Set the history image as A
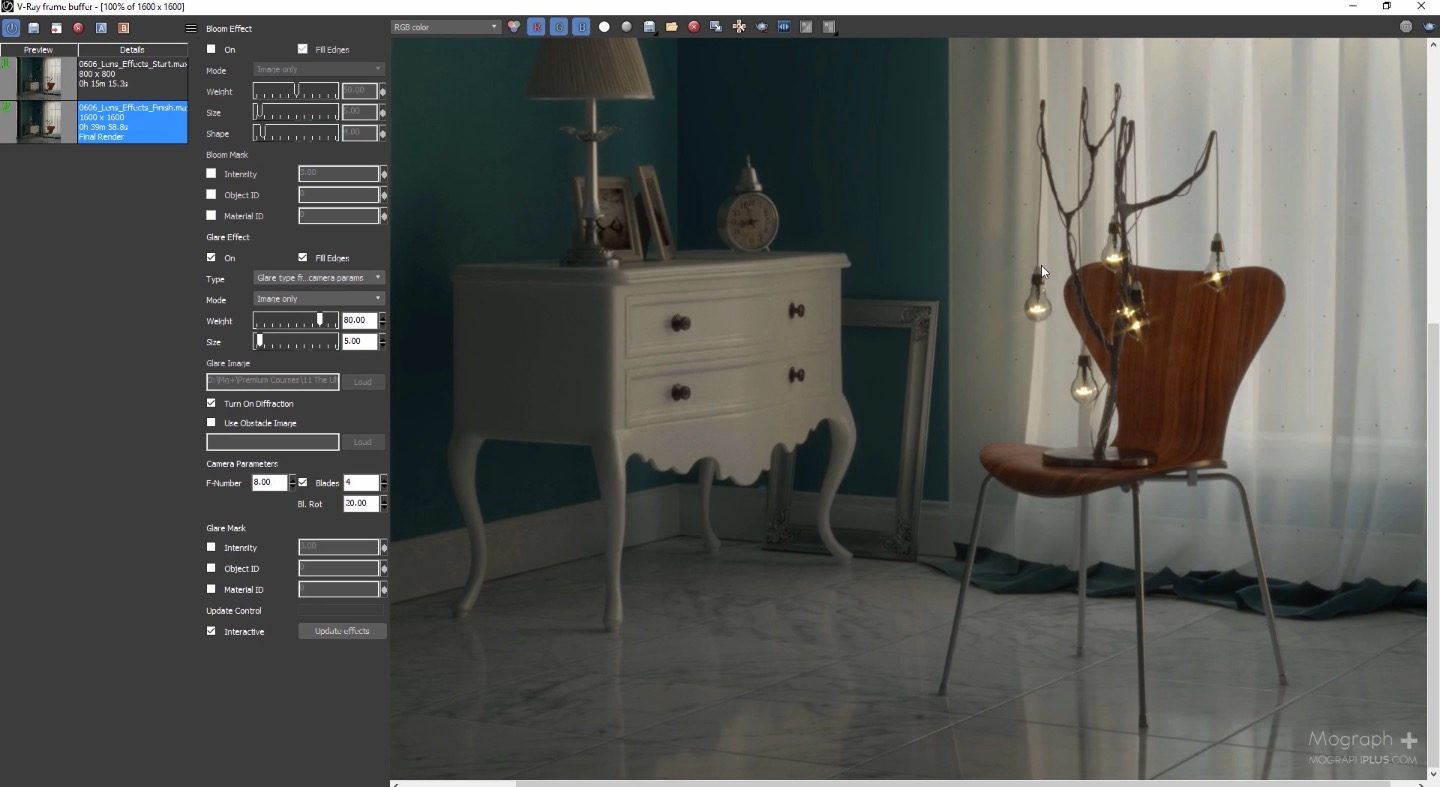This screenshot has width=1440, height=787. tap(101, 28)
